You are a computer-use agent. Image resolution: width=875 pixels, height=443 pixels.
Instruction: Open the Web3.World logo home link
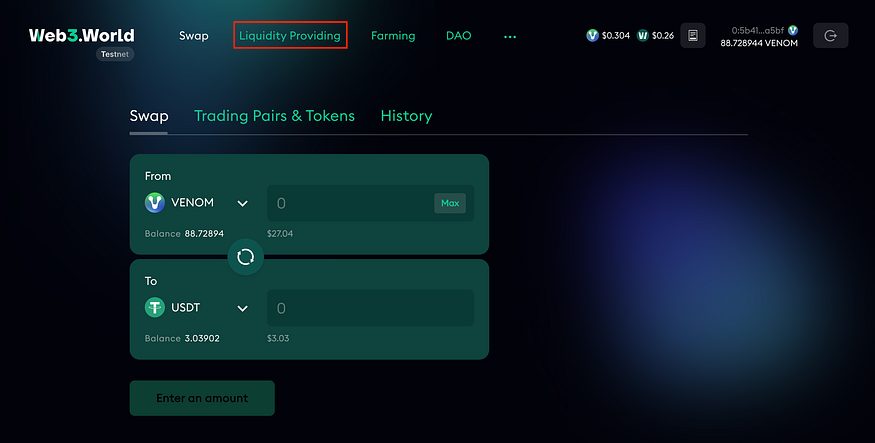pos(81,35)
